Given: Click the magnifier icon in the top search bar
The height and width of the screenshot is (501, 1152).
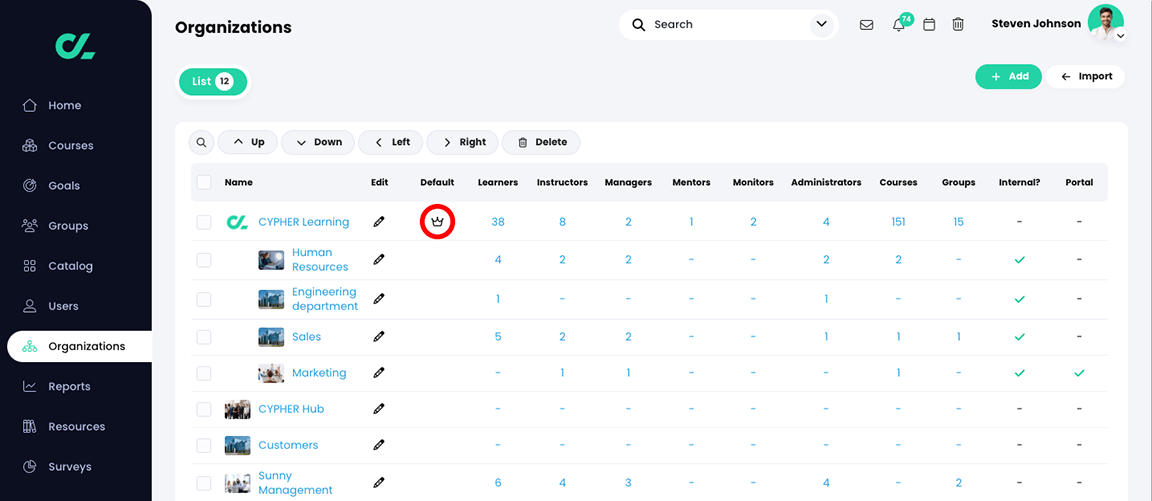Looking at the screenshot, I should coord(639,25).
